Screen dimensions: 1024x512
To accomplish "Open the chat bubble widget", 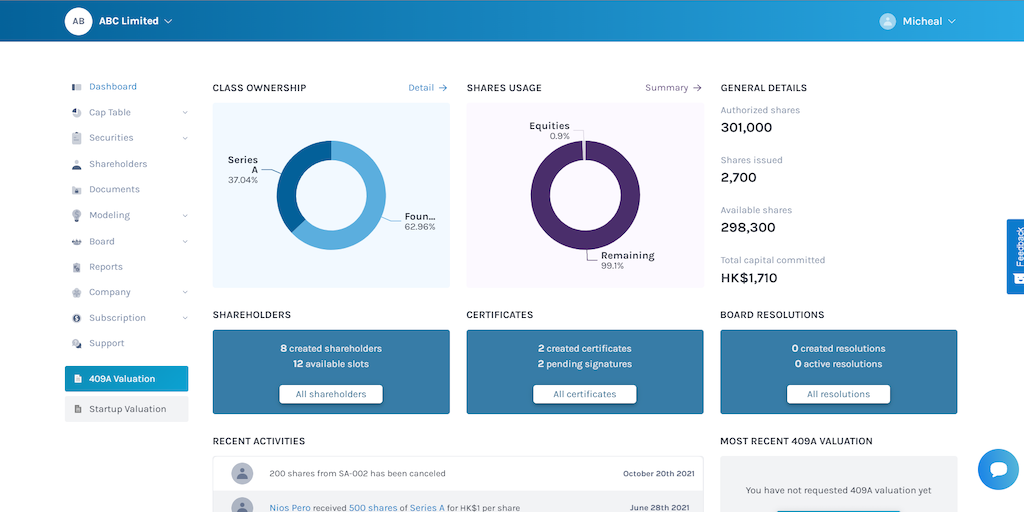I will [999, 469].
